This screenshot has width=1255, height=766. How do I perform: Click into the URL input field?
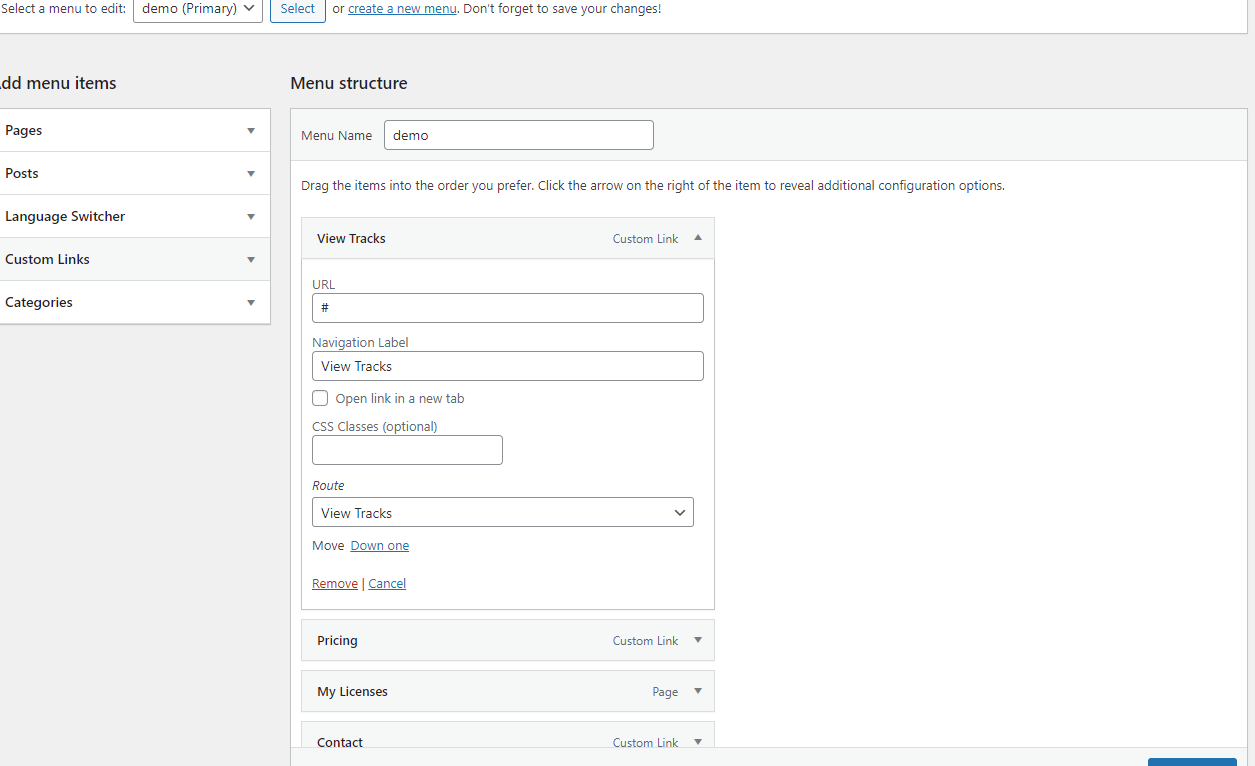pos(508,308)
